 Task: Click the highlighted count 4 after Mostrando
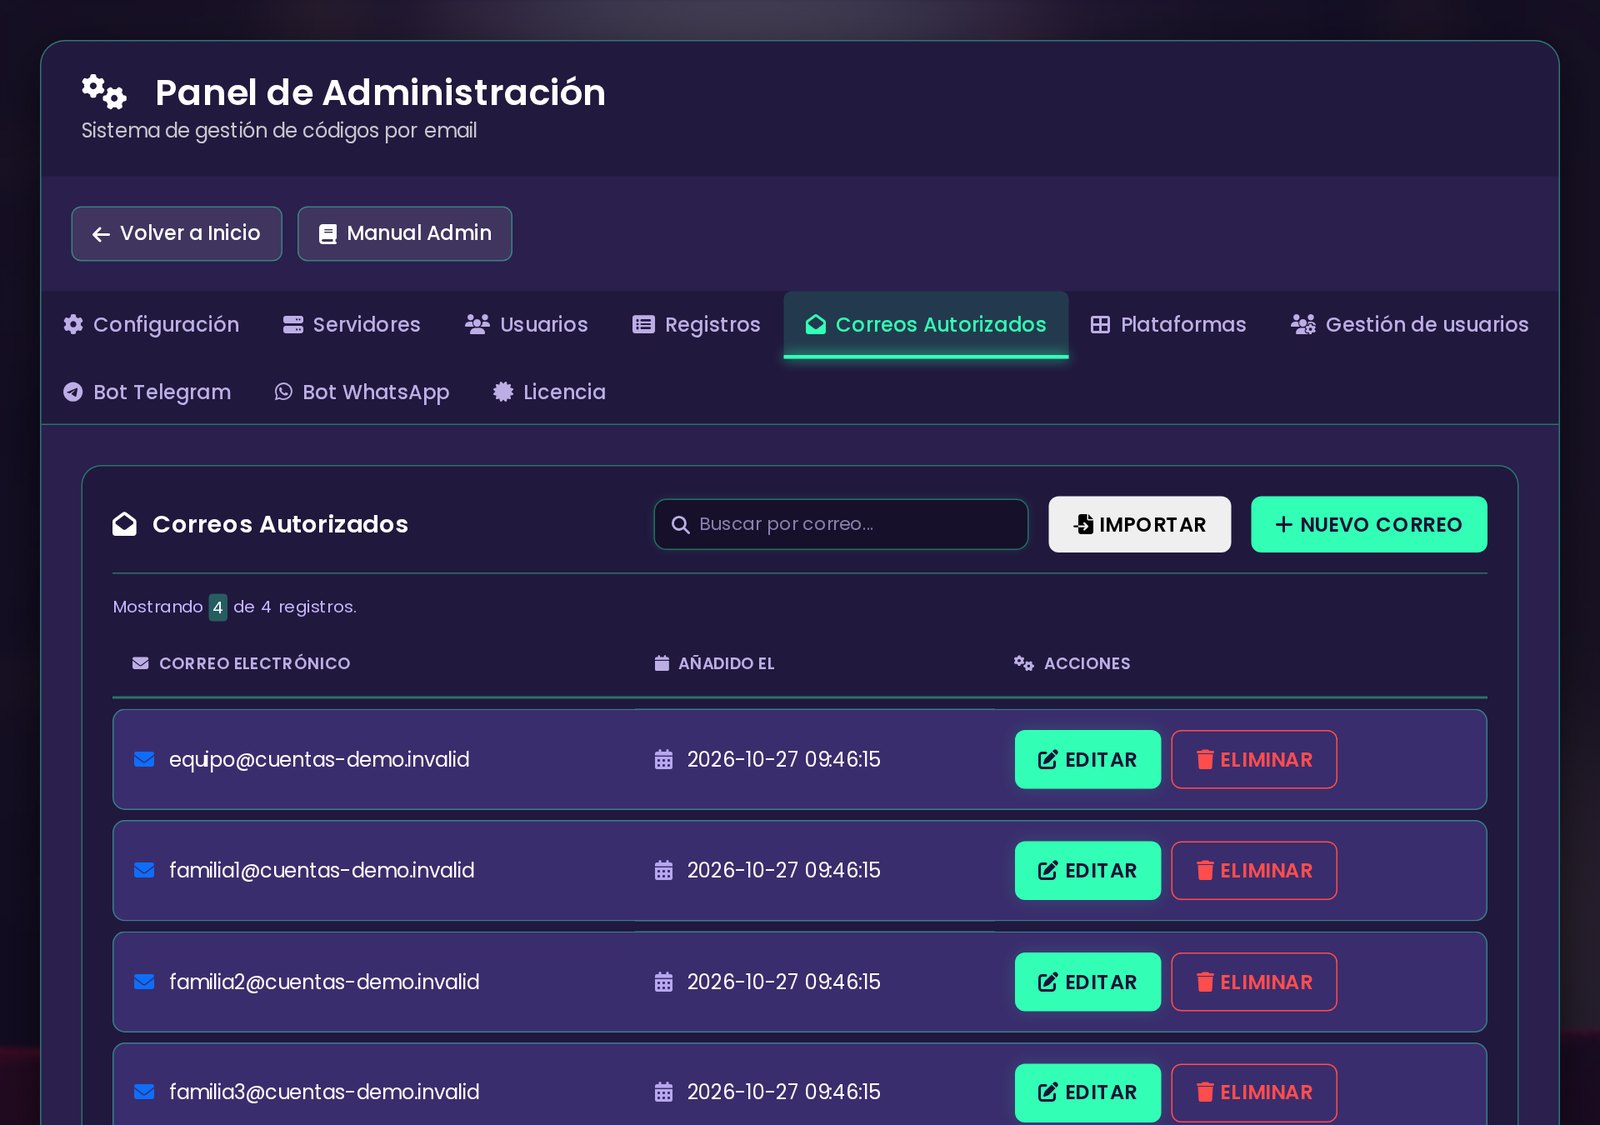point(217,608)
